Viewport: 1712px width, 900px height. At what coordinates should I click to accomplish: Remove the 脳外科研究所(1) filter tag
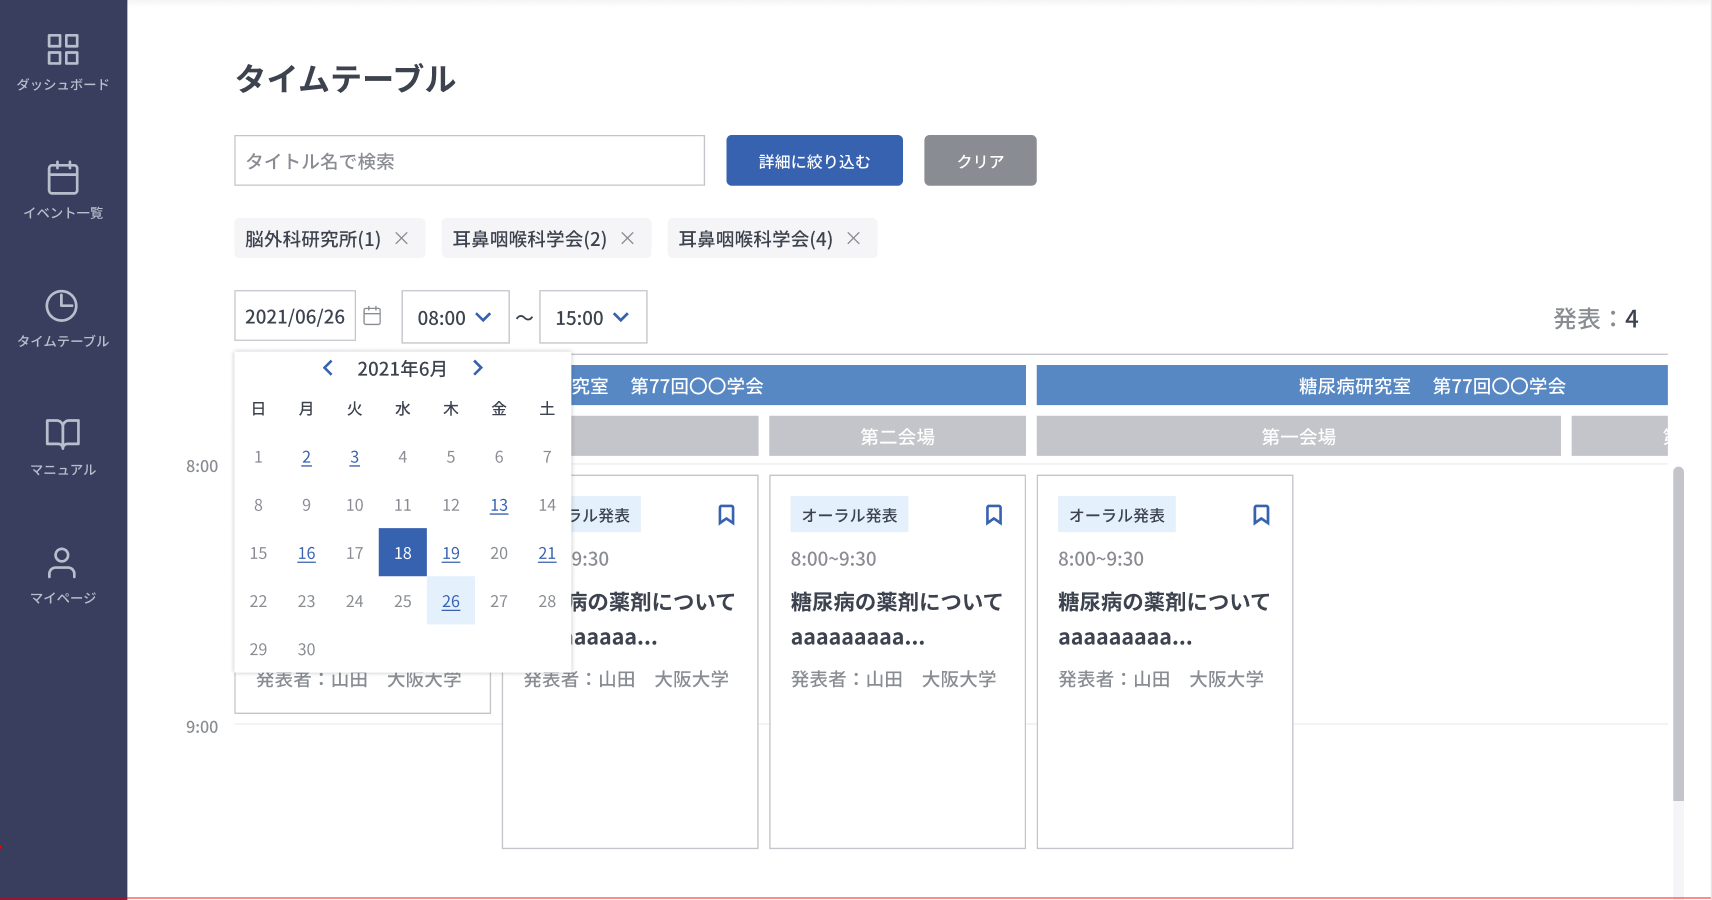[x=401, y=238]
